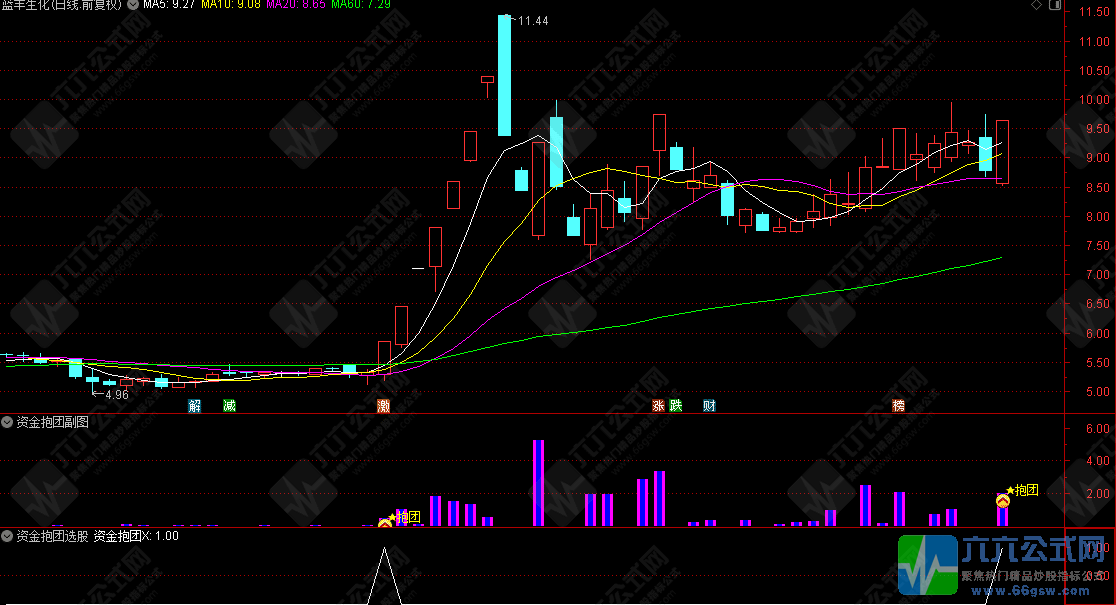Screen dimensions: 1116x605
Task: Select the MA5 moving average label
Action: coord(168,5)
